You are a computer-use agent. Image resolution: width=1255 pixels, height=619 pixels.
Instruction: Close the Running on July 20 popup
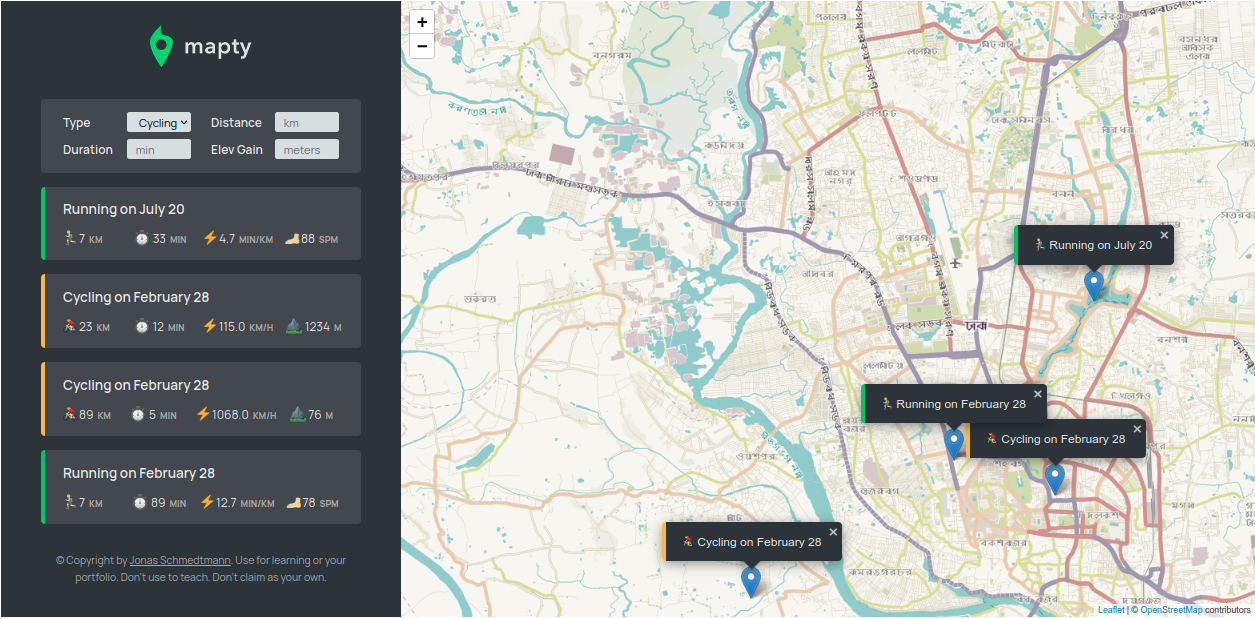click(x=1164, y=235)
